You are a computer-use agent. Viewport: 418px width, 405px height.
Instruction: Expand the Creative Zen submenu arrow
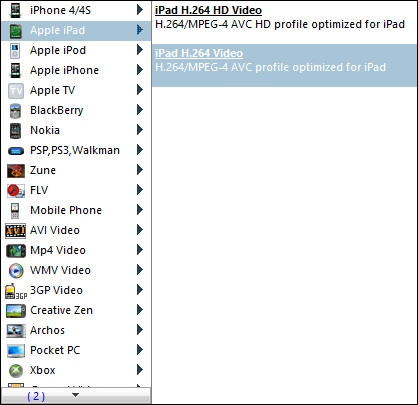click(140, 310)
